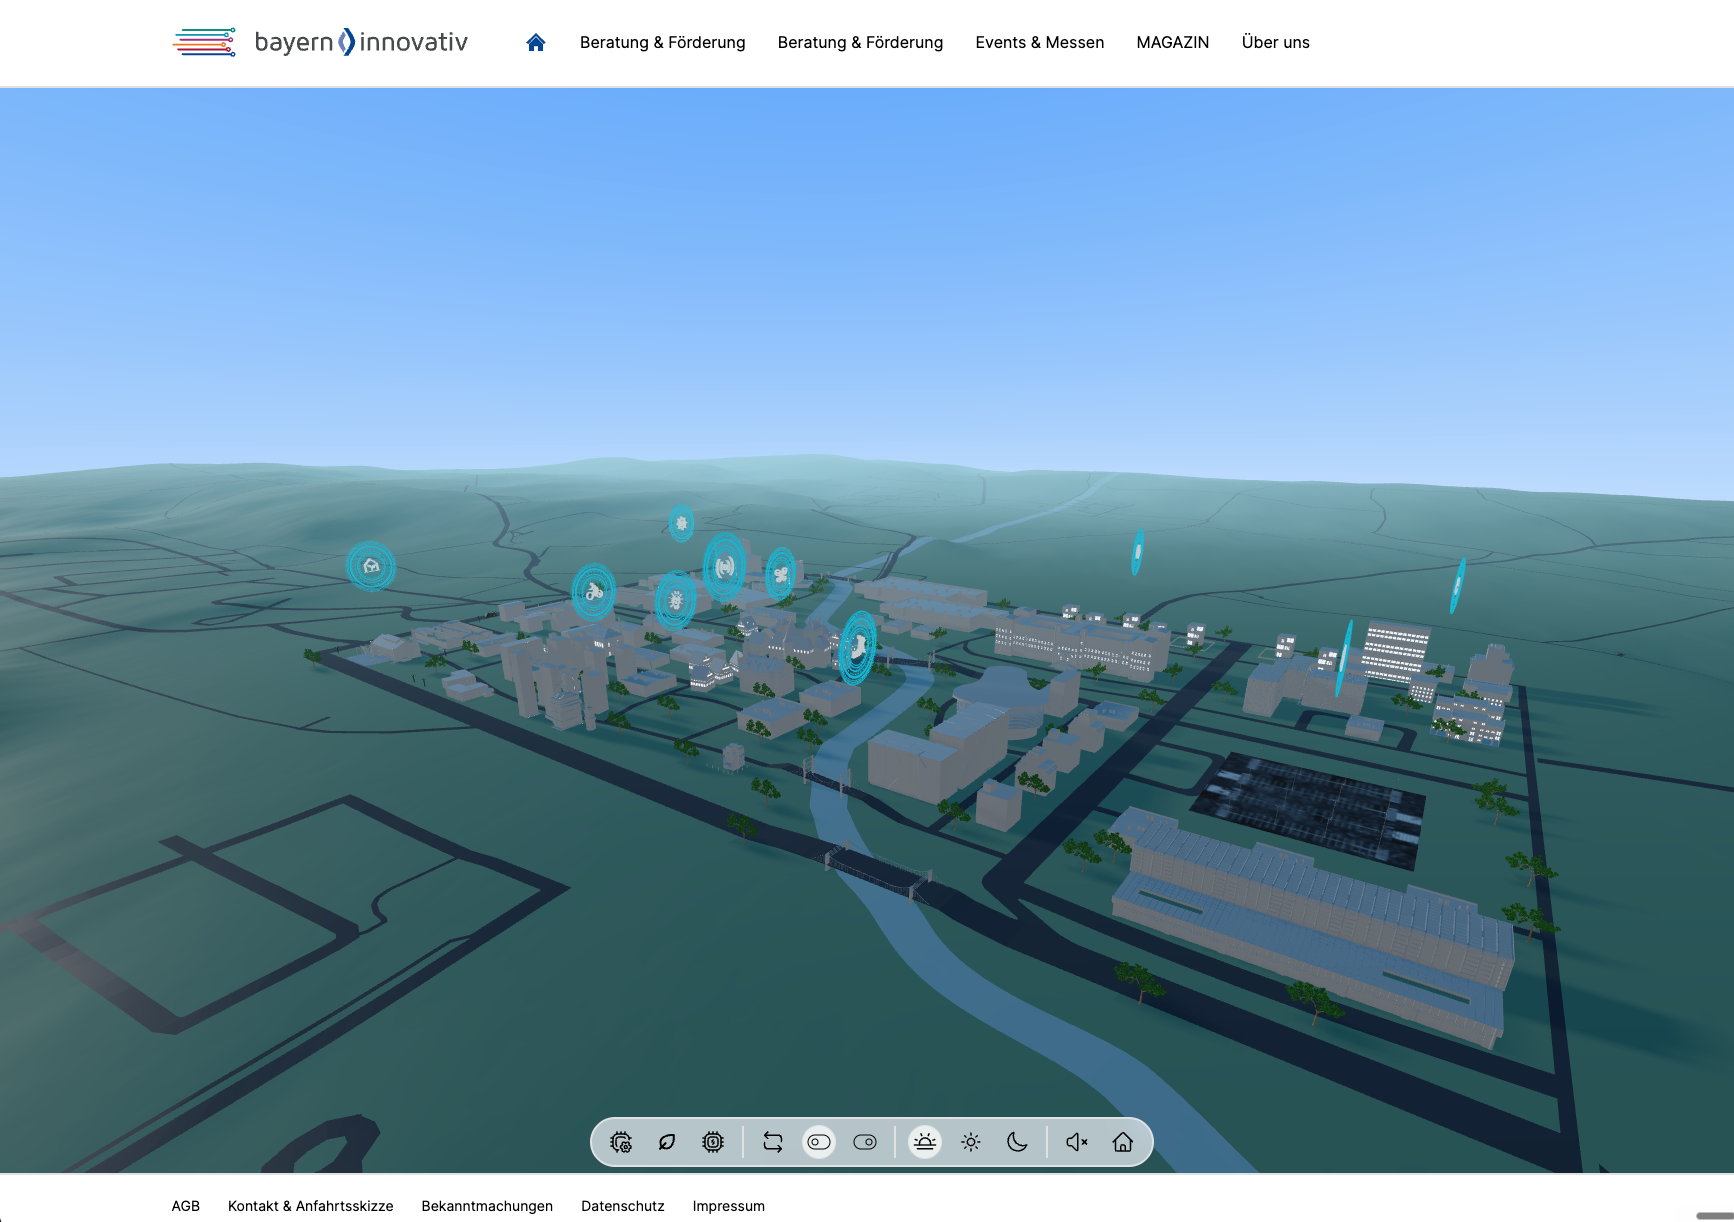Select the cyclist hotspot marker in scene
The height and width of the screenshot is (1222, 1734).
[594, 592]
